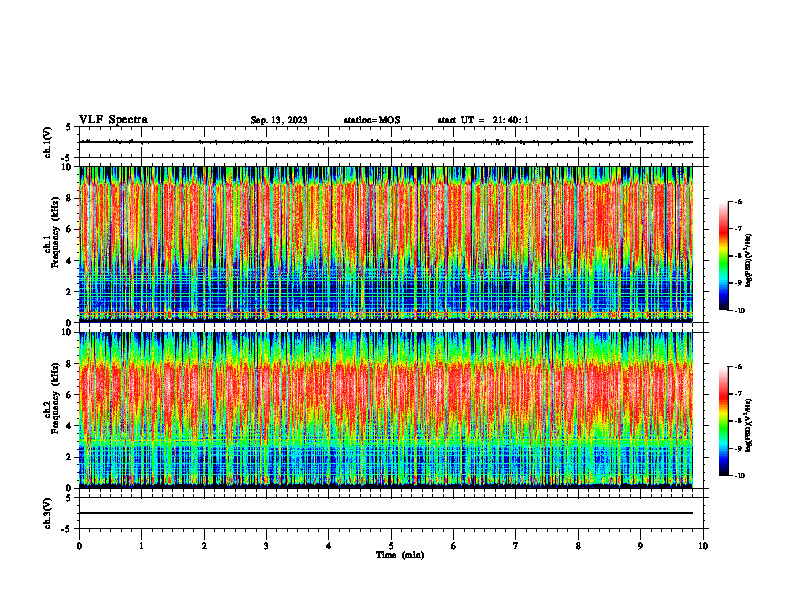The height and width of the screenshot is (612, 792).
Task: Click the time axis tick label "3"
Action: pos(266,546)
